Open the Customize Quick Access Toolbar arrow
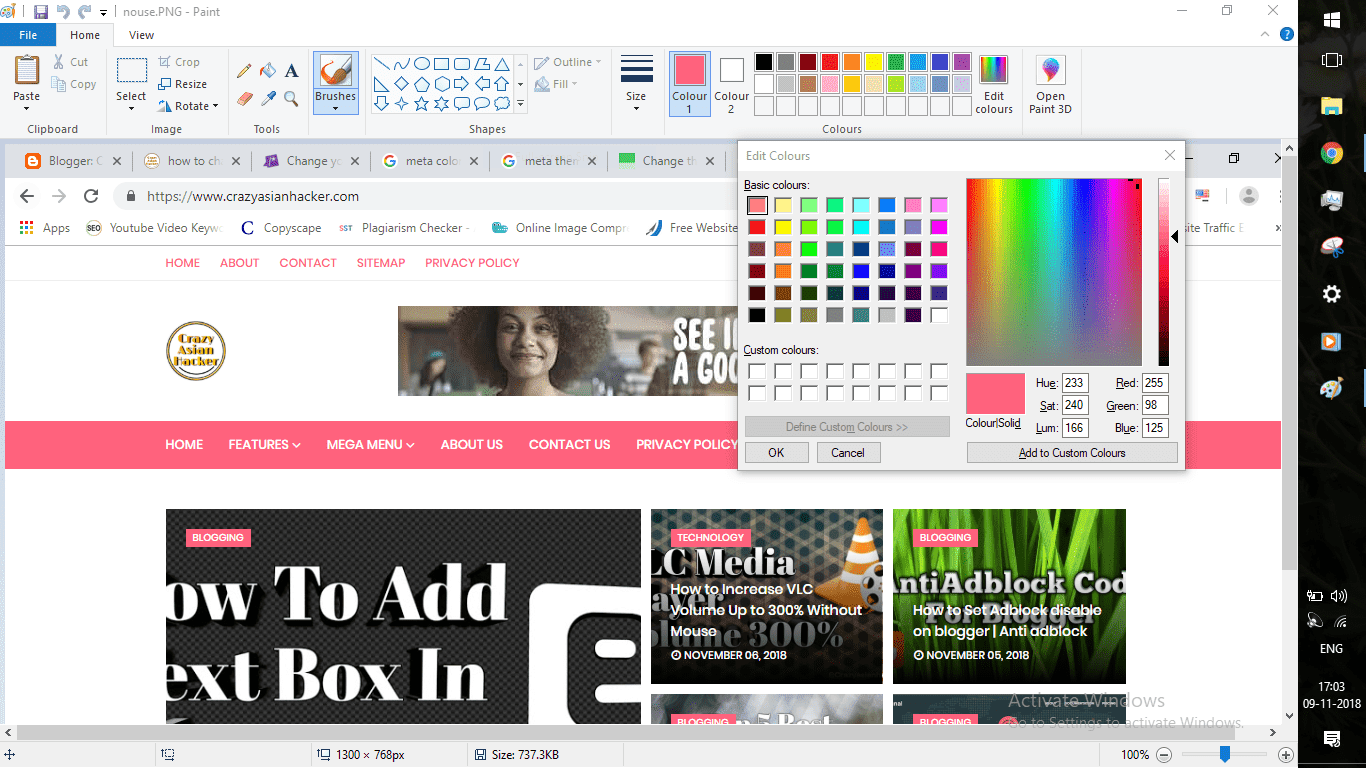The height and width of the screenshot is (768, 1366). click(103, 13)
